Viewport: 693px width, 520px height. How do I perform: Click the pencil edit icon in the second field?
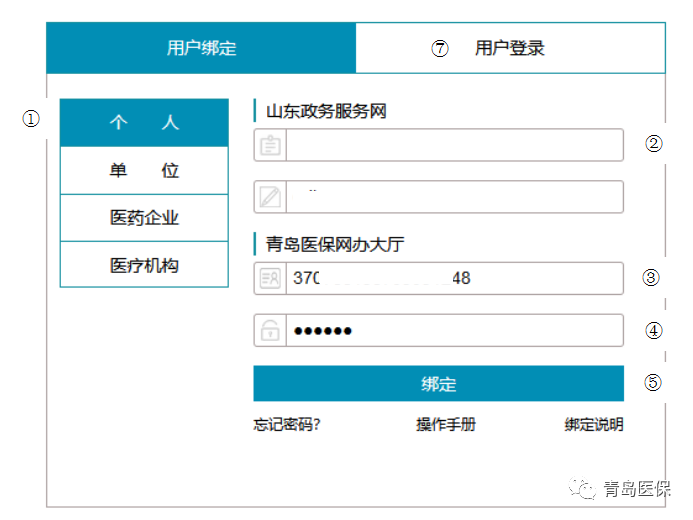tap(270, 197)
